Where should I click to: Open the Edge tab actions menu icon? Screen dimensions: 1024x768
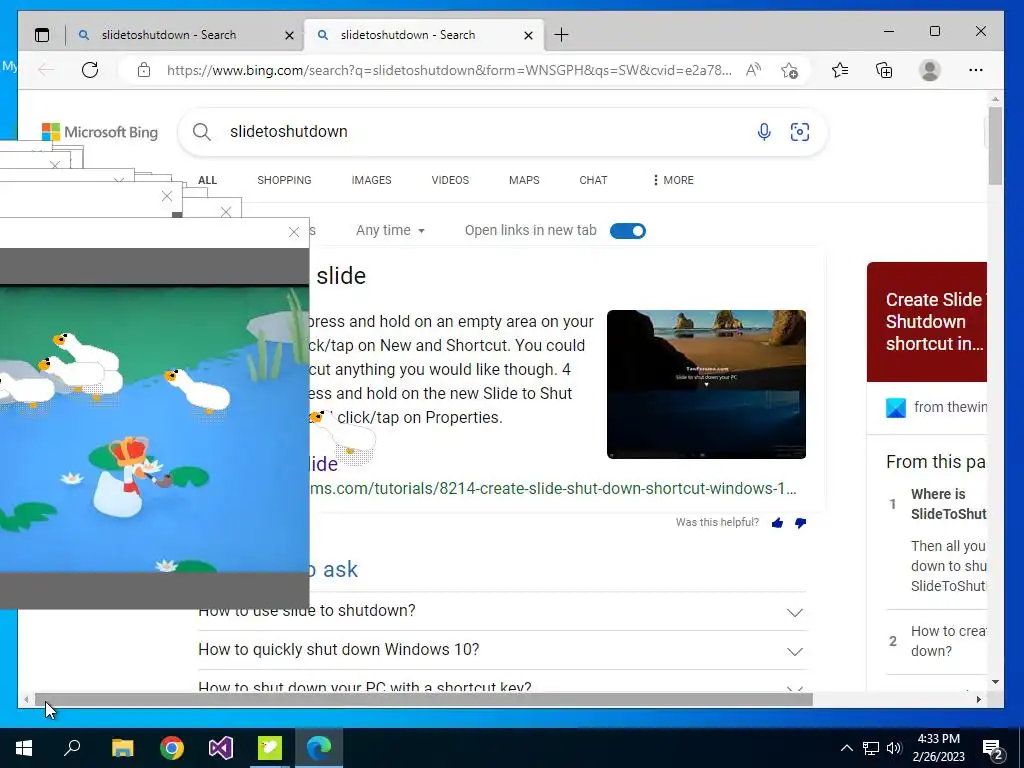pos(42,35)
